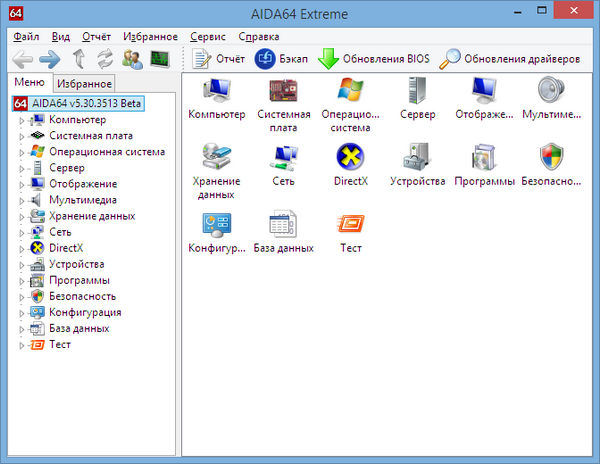
Task: Expand the Тест tree node
Action: tap(21, 344)
